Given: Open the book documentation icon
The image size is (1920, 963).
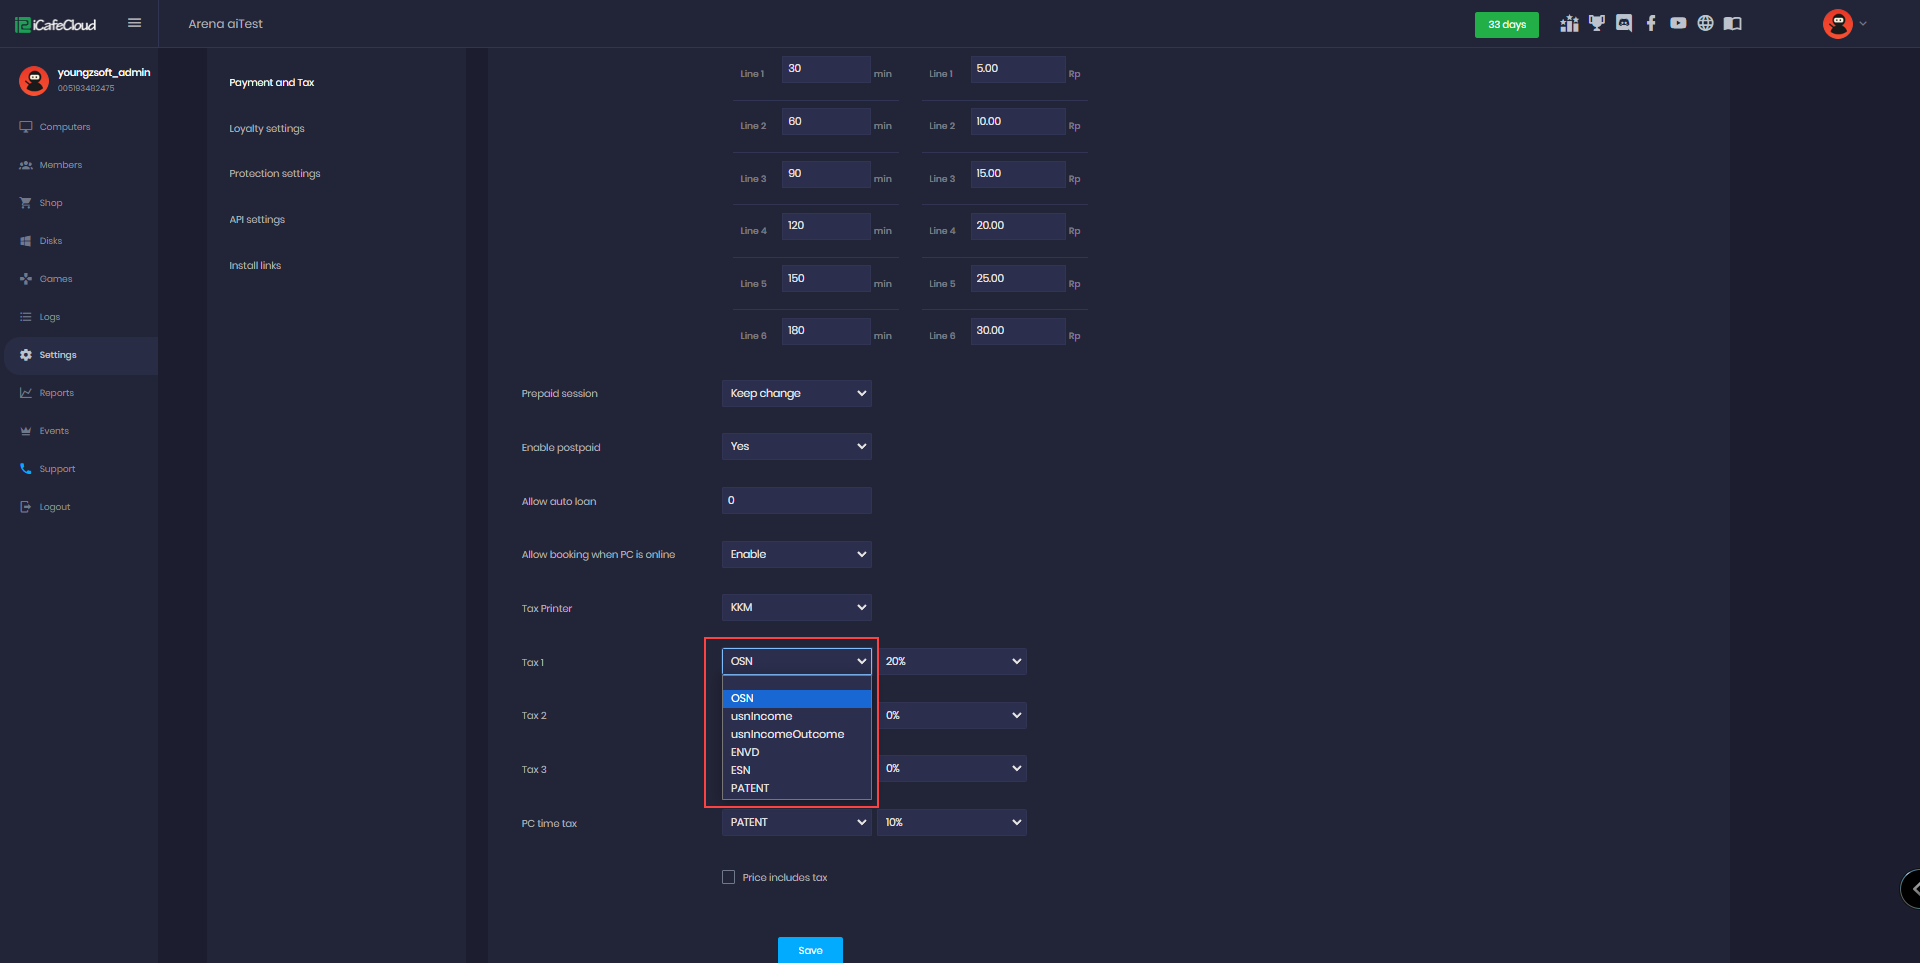Looking at the screenshot, I should click(x=1733, y=24).
